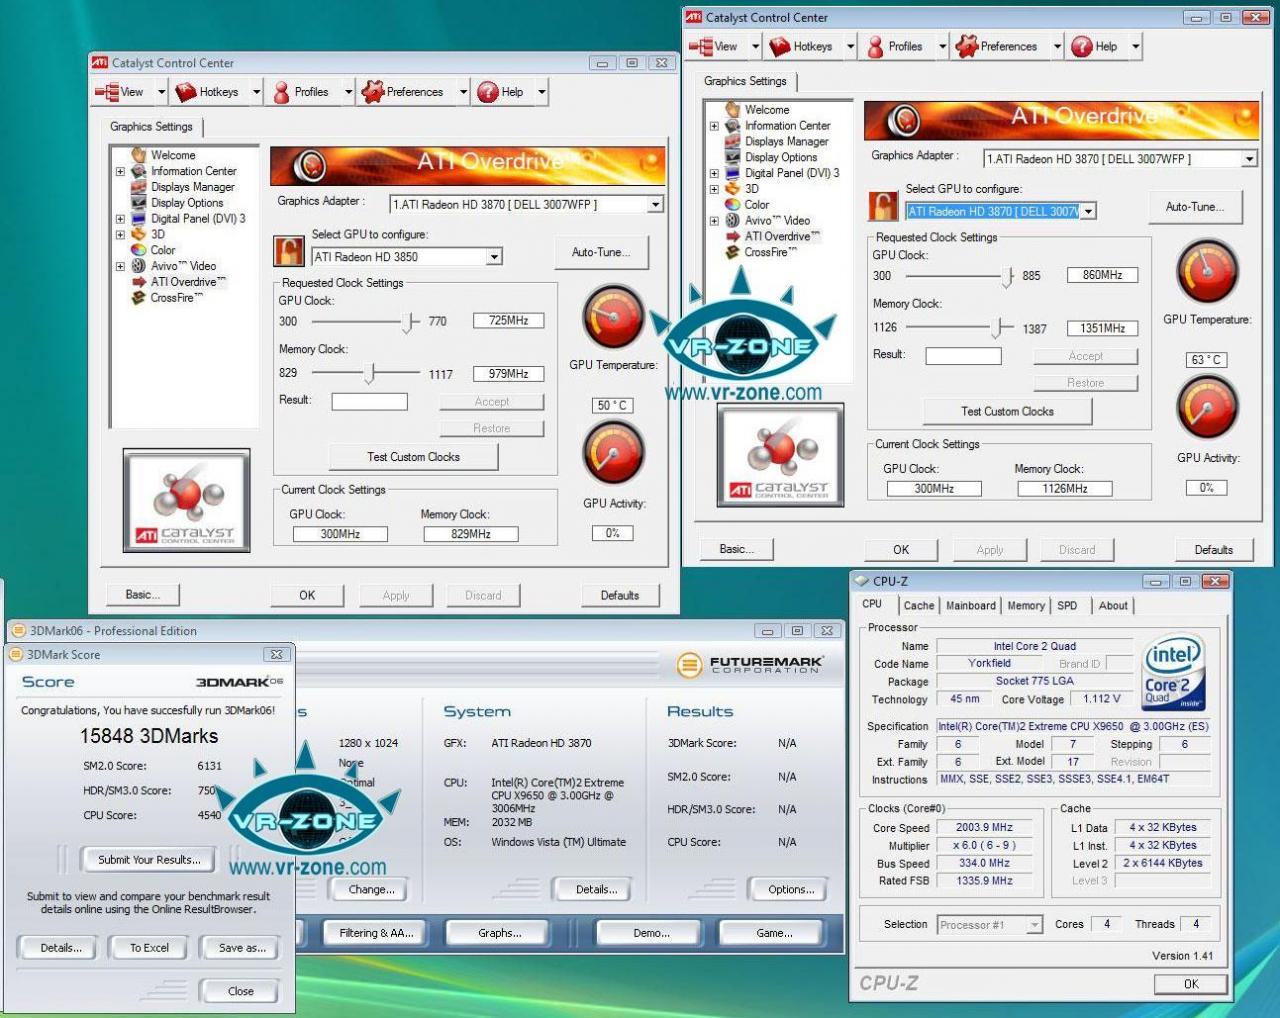
Task: Click the Profiles icon in left Catalyst window
Action: [x=282, y=92]
